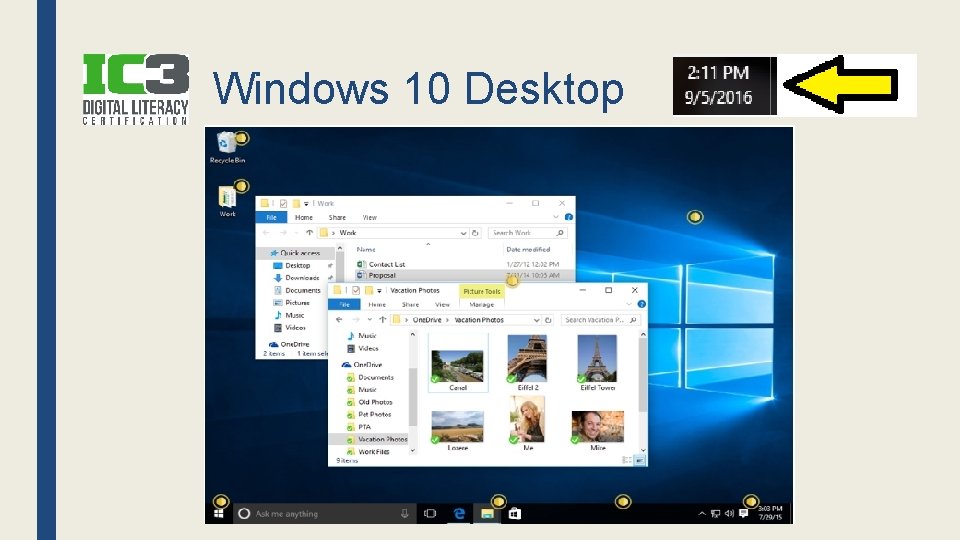Click the File Explorer taskbar icon
Viewport: 960px width, 540px height.
(487, 514)
